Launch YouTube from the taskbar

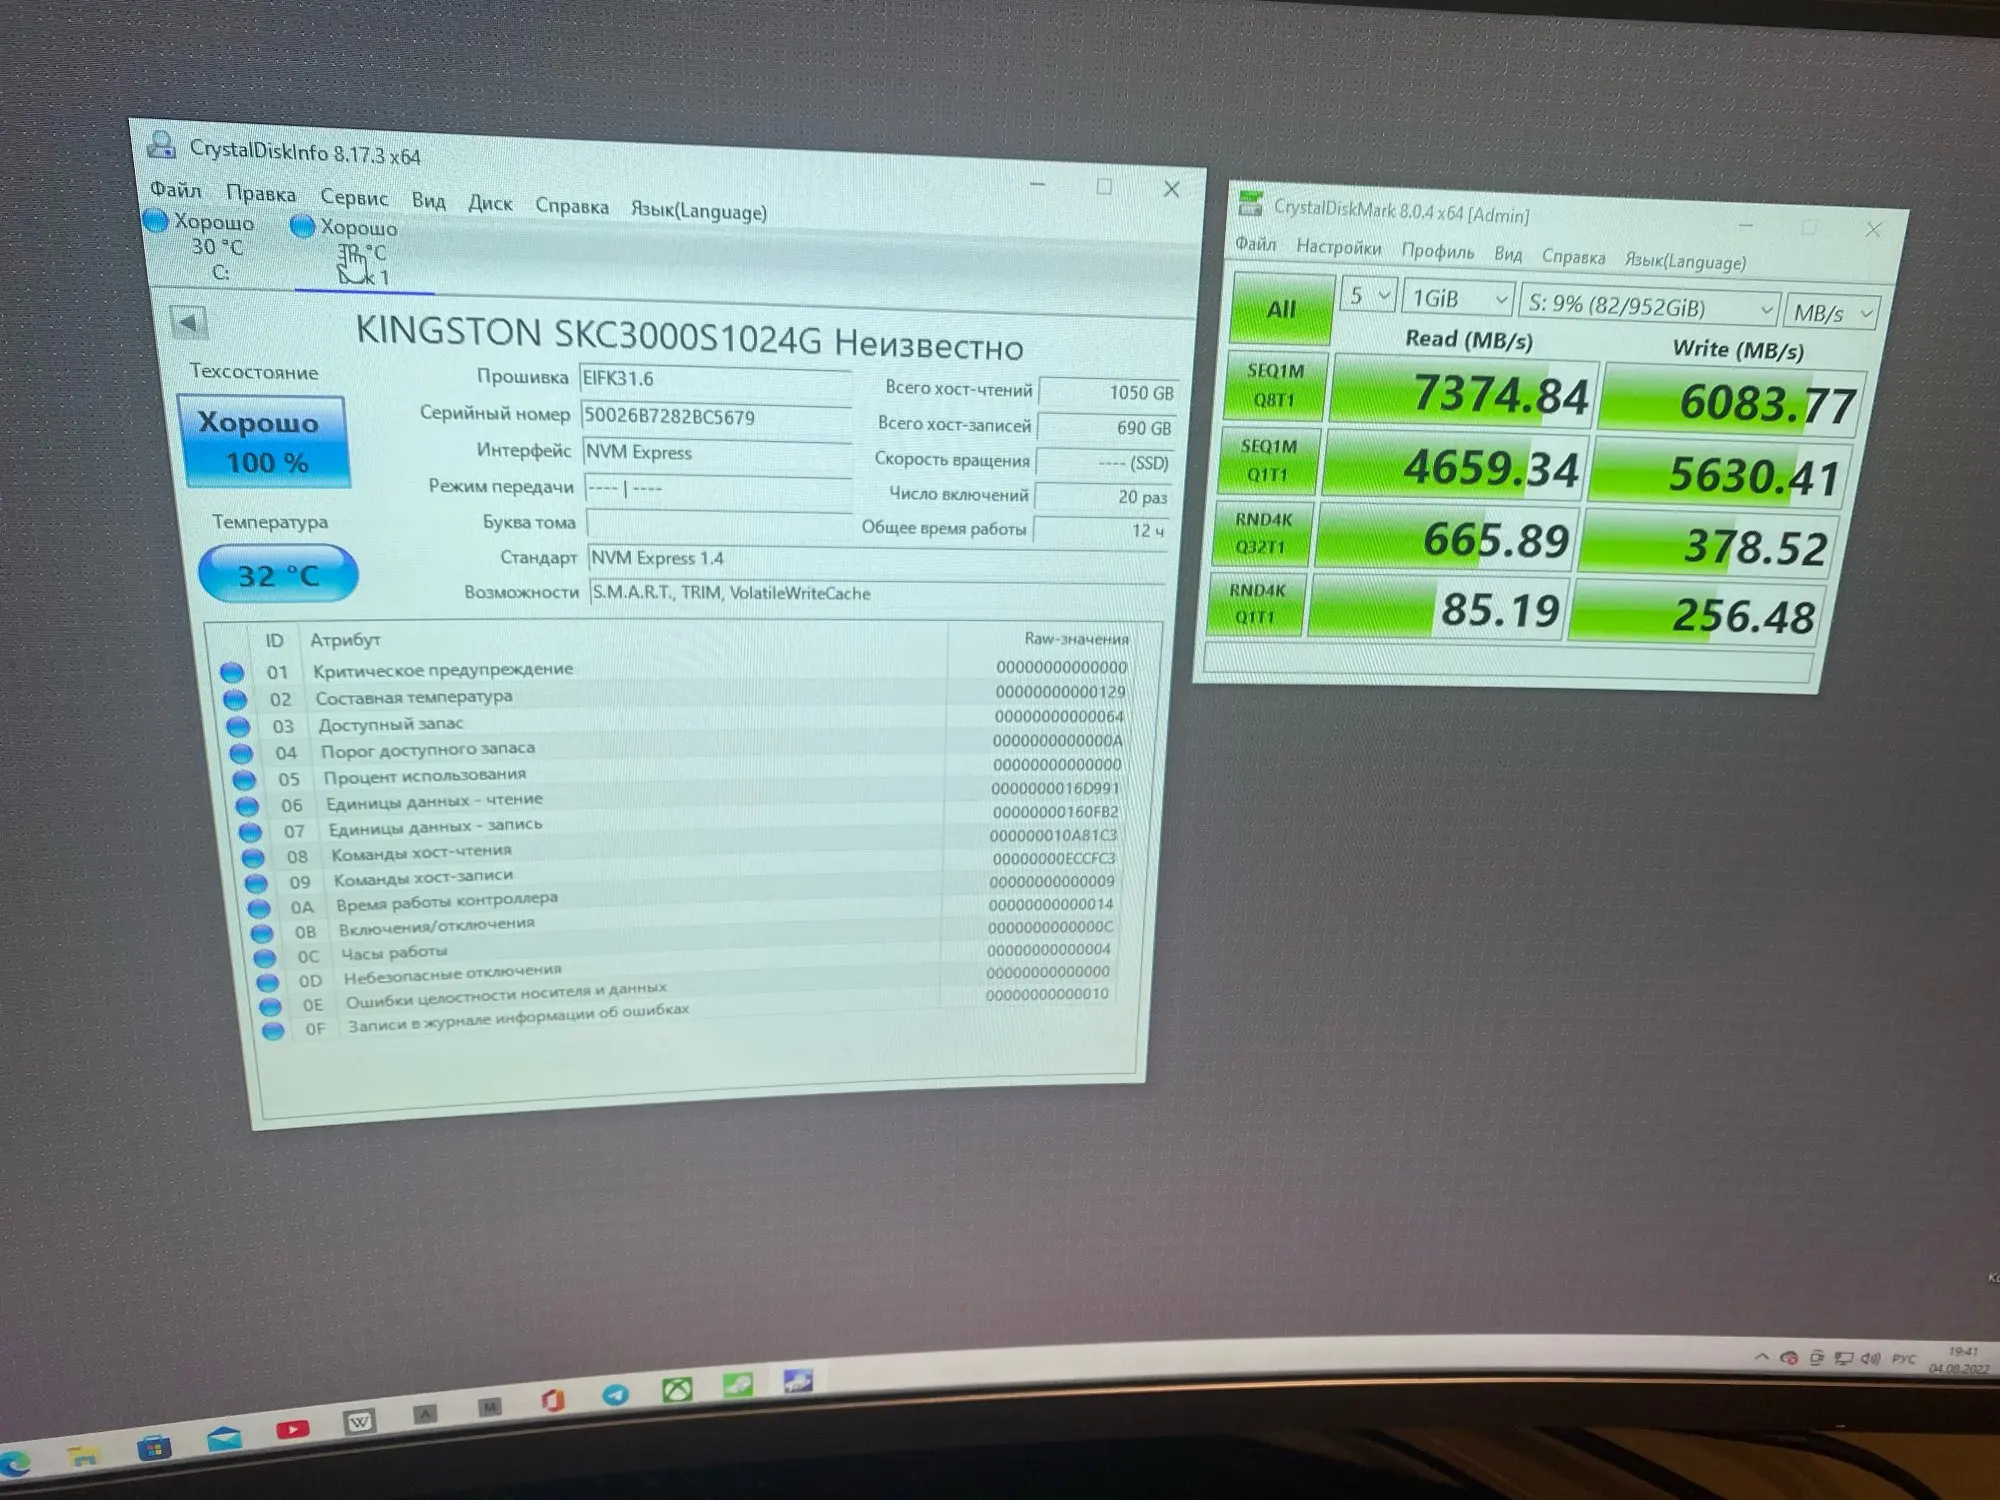coord(292,1429)
